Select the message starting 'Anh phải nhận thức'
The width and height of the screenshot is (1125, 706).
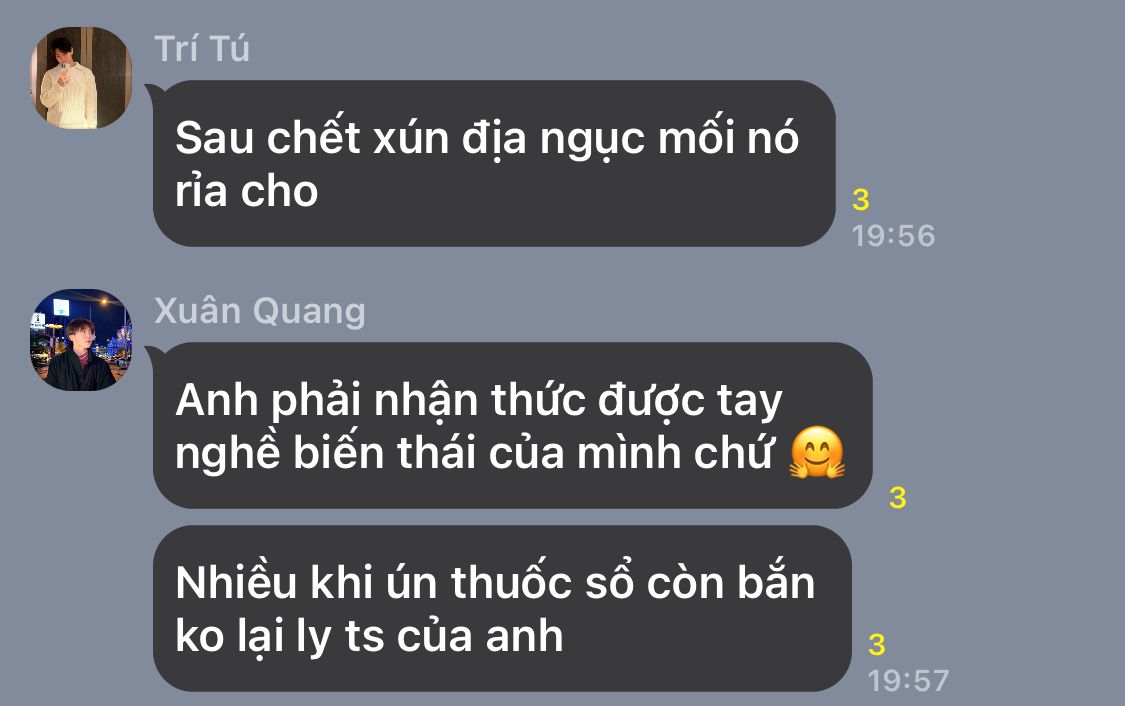[x=512, y=425]
